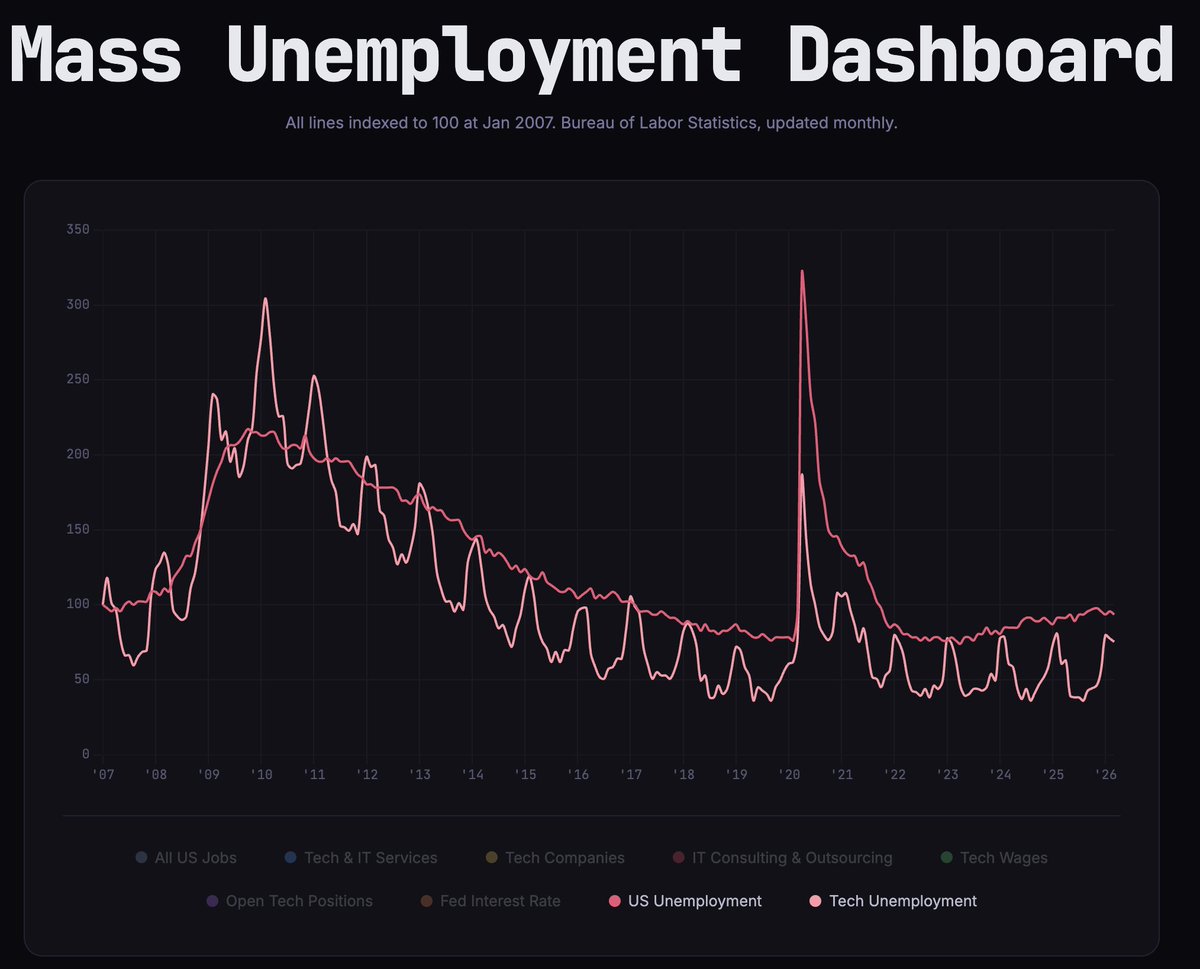This screenshot has height=969, width=1200.
Task: Click the '12 x-axis label
Action: (x=366, y=775)
